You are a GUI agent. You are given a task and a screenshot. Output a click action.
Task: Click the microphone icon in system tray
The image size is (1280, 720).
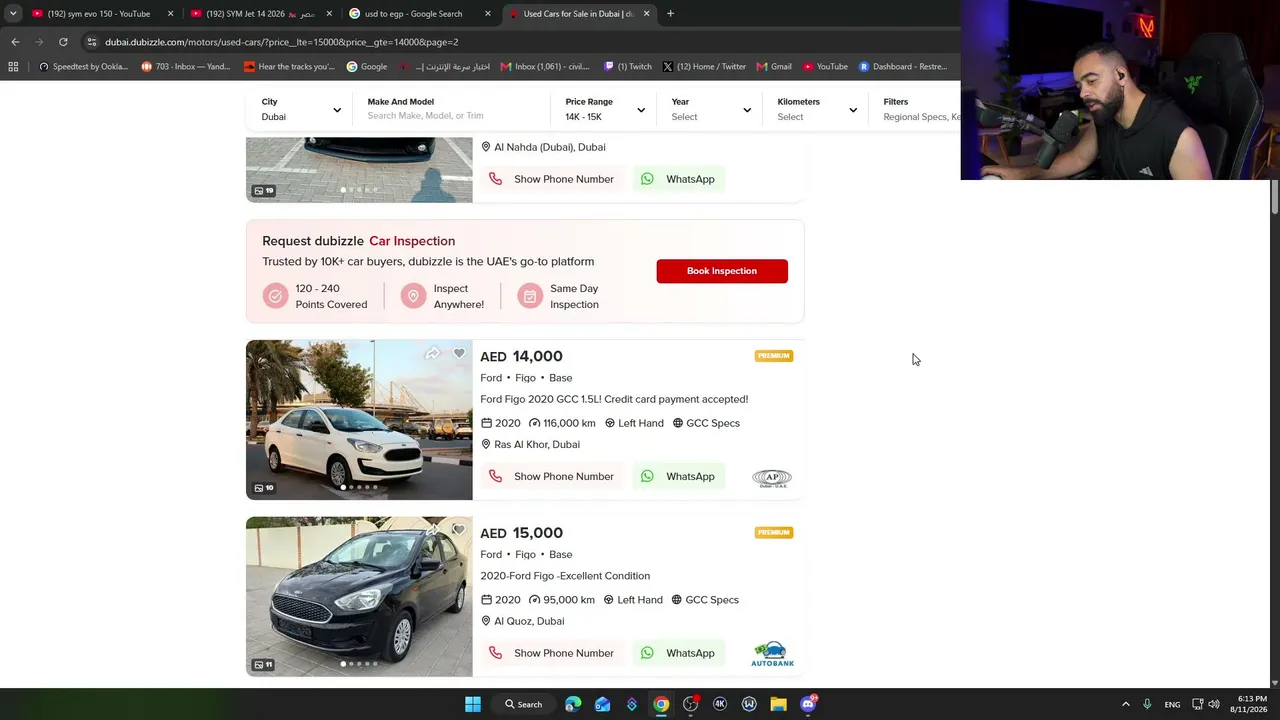click(x=1147, y=704)
